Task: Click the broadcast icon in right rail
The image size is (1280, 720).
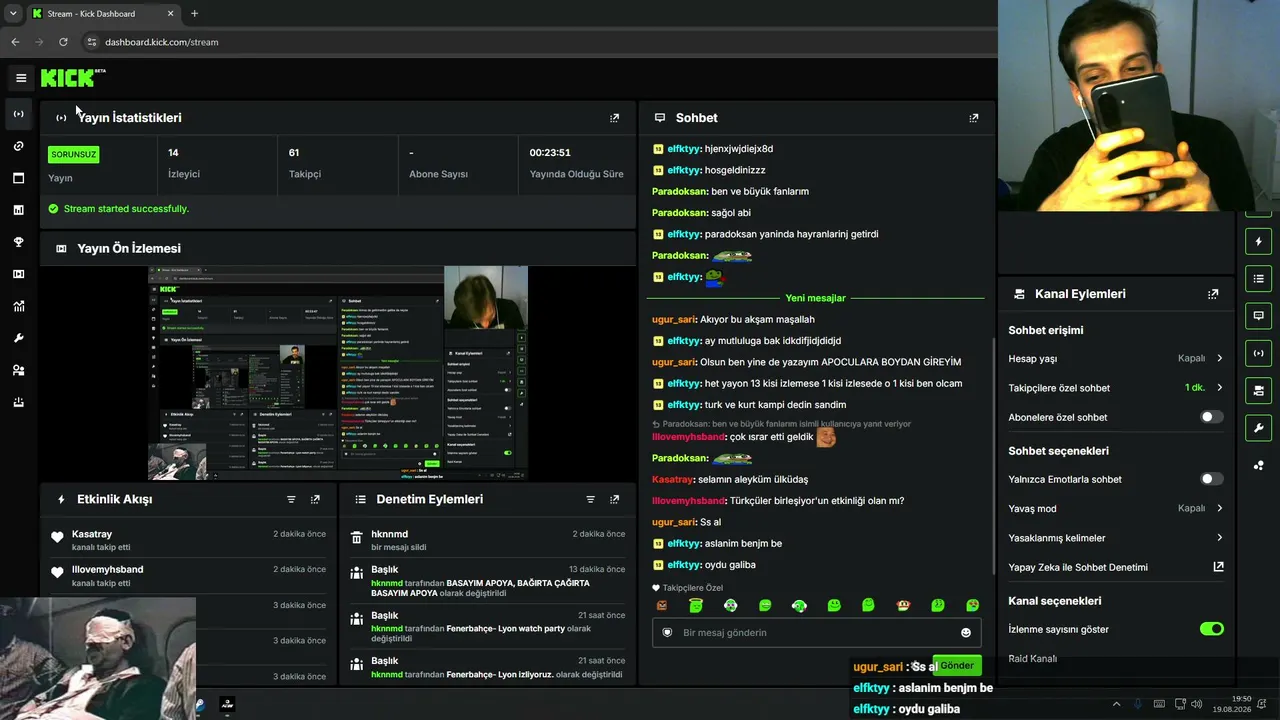Action: (1259, 353)
